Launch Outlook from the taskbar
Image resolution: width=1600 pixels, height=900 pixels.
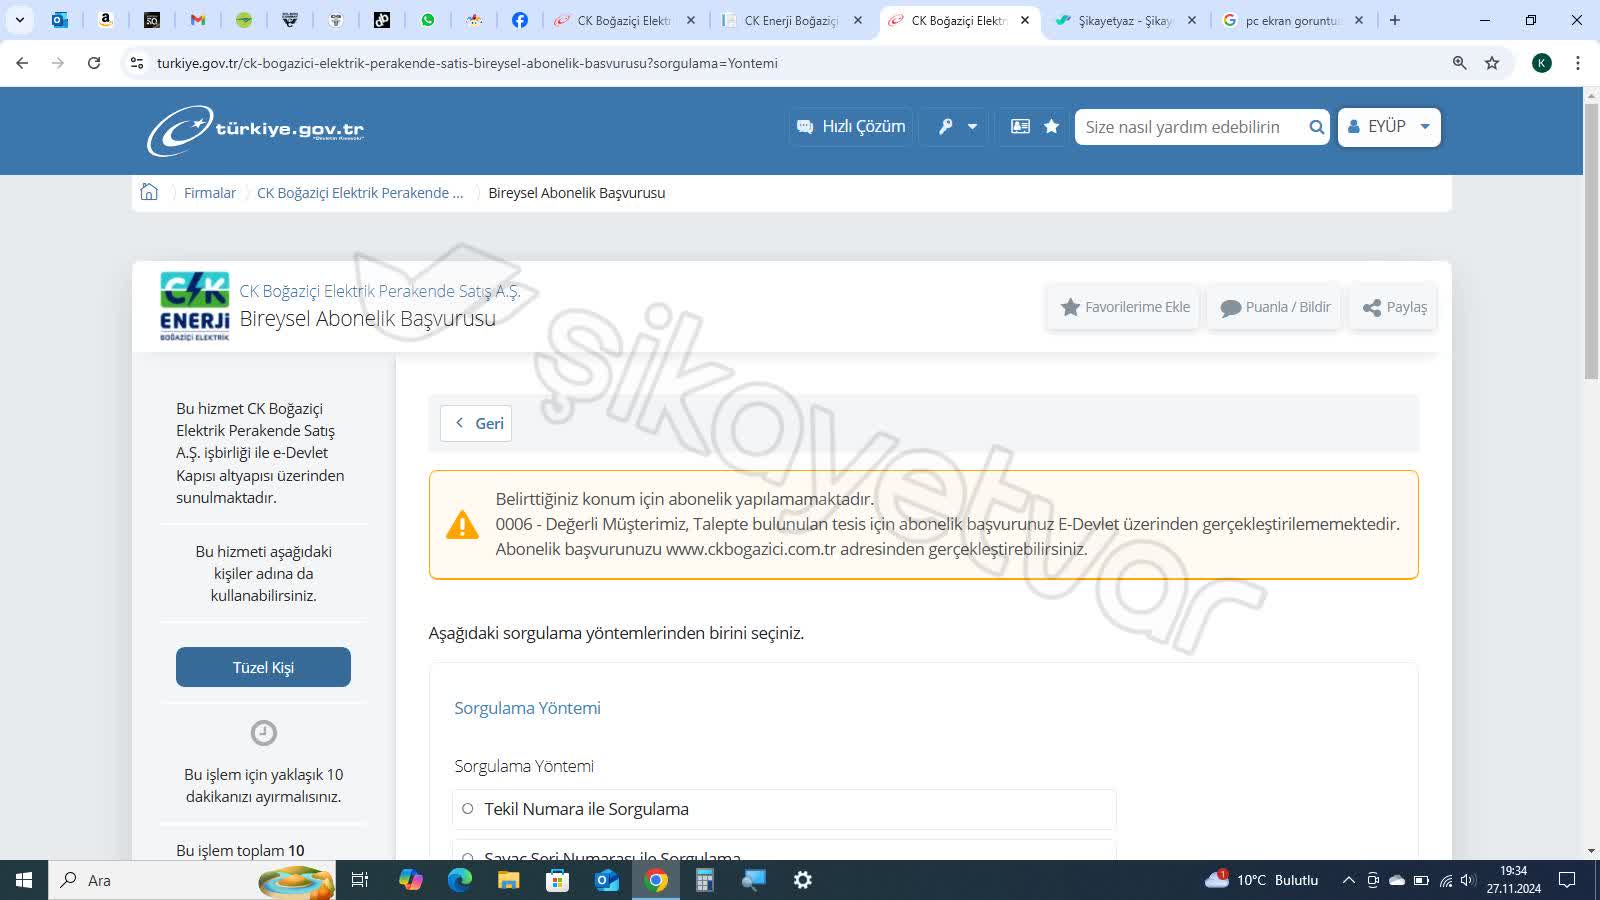coord(606,880)
